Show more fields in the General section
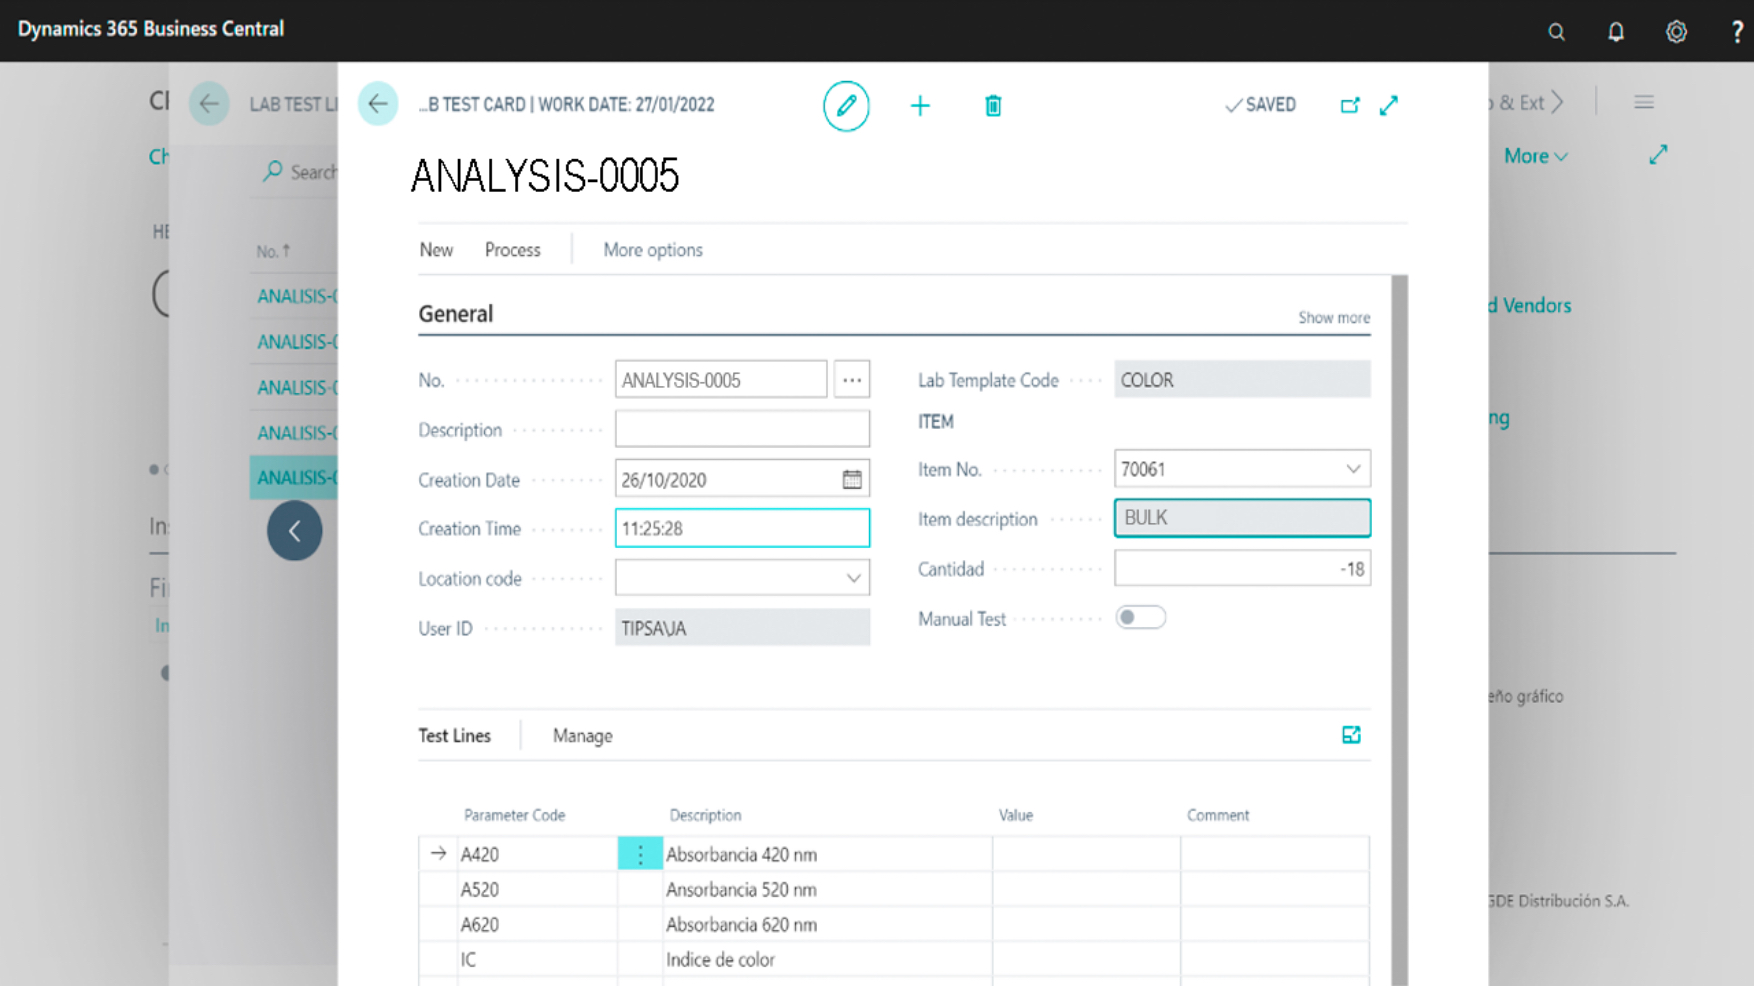The width and height of the screenshot is (1754, 986). [x=1333, y=317]
